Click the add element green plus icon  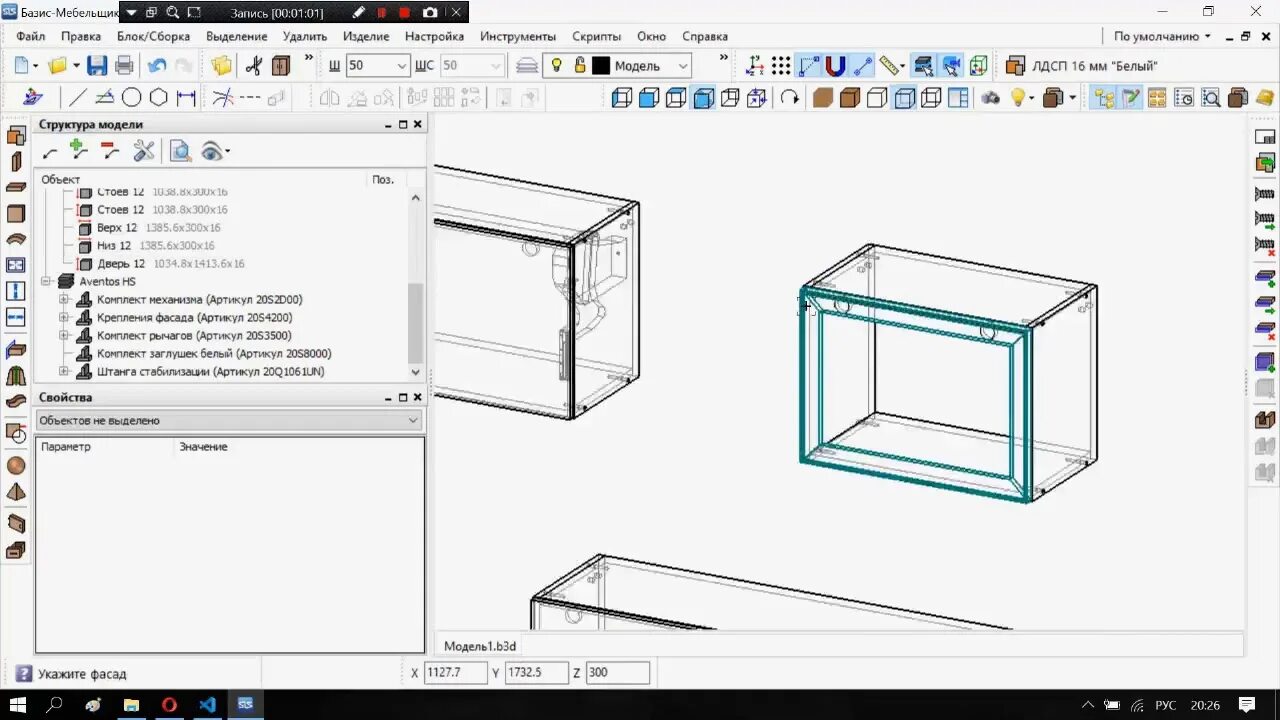pos(79,151)
